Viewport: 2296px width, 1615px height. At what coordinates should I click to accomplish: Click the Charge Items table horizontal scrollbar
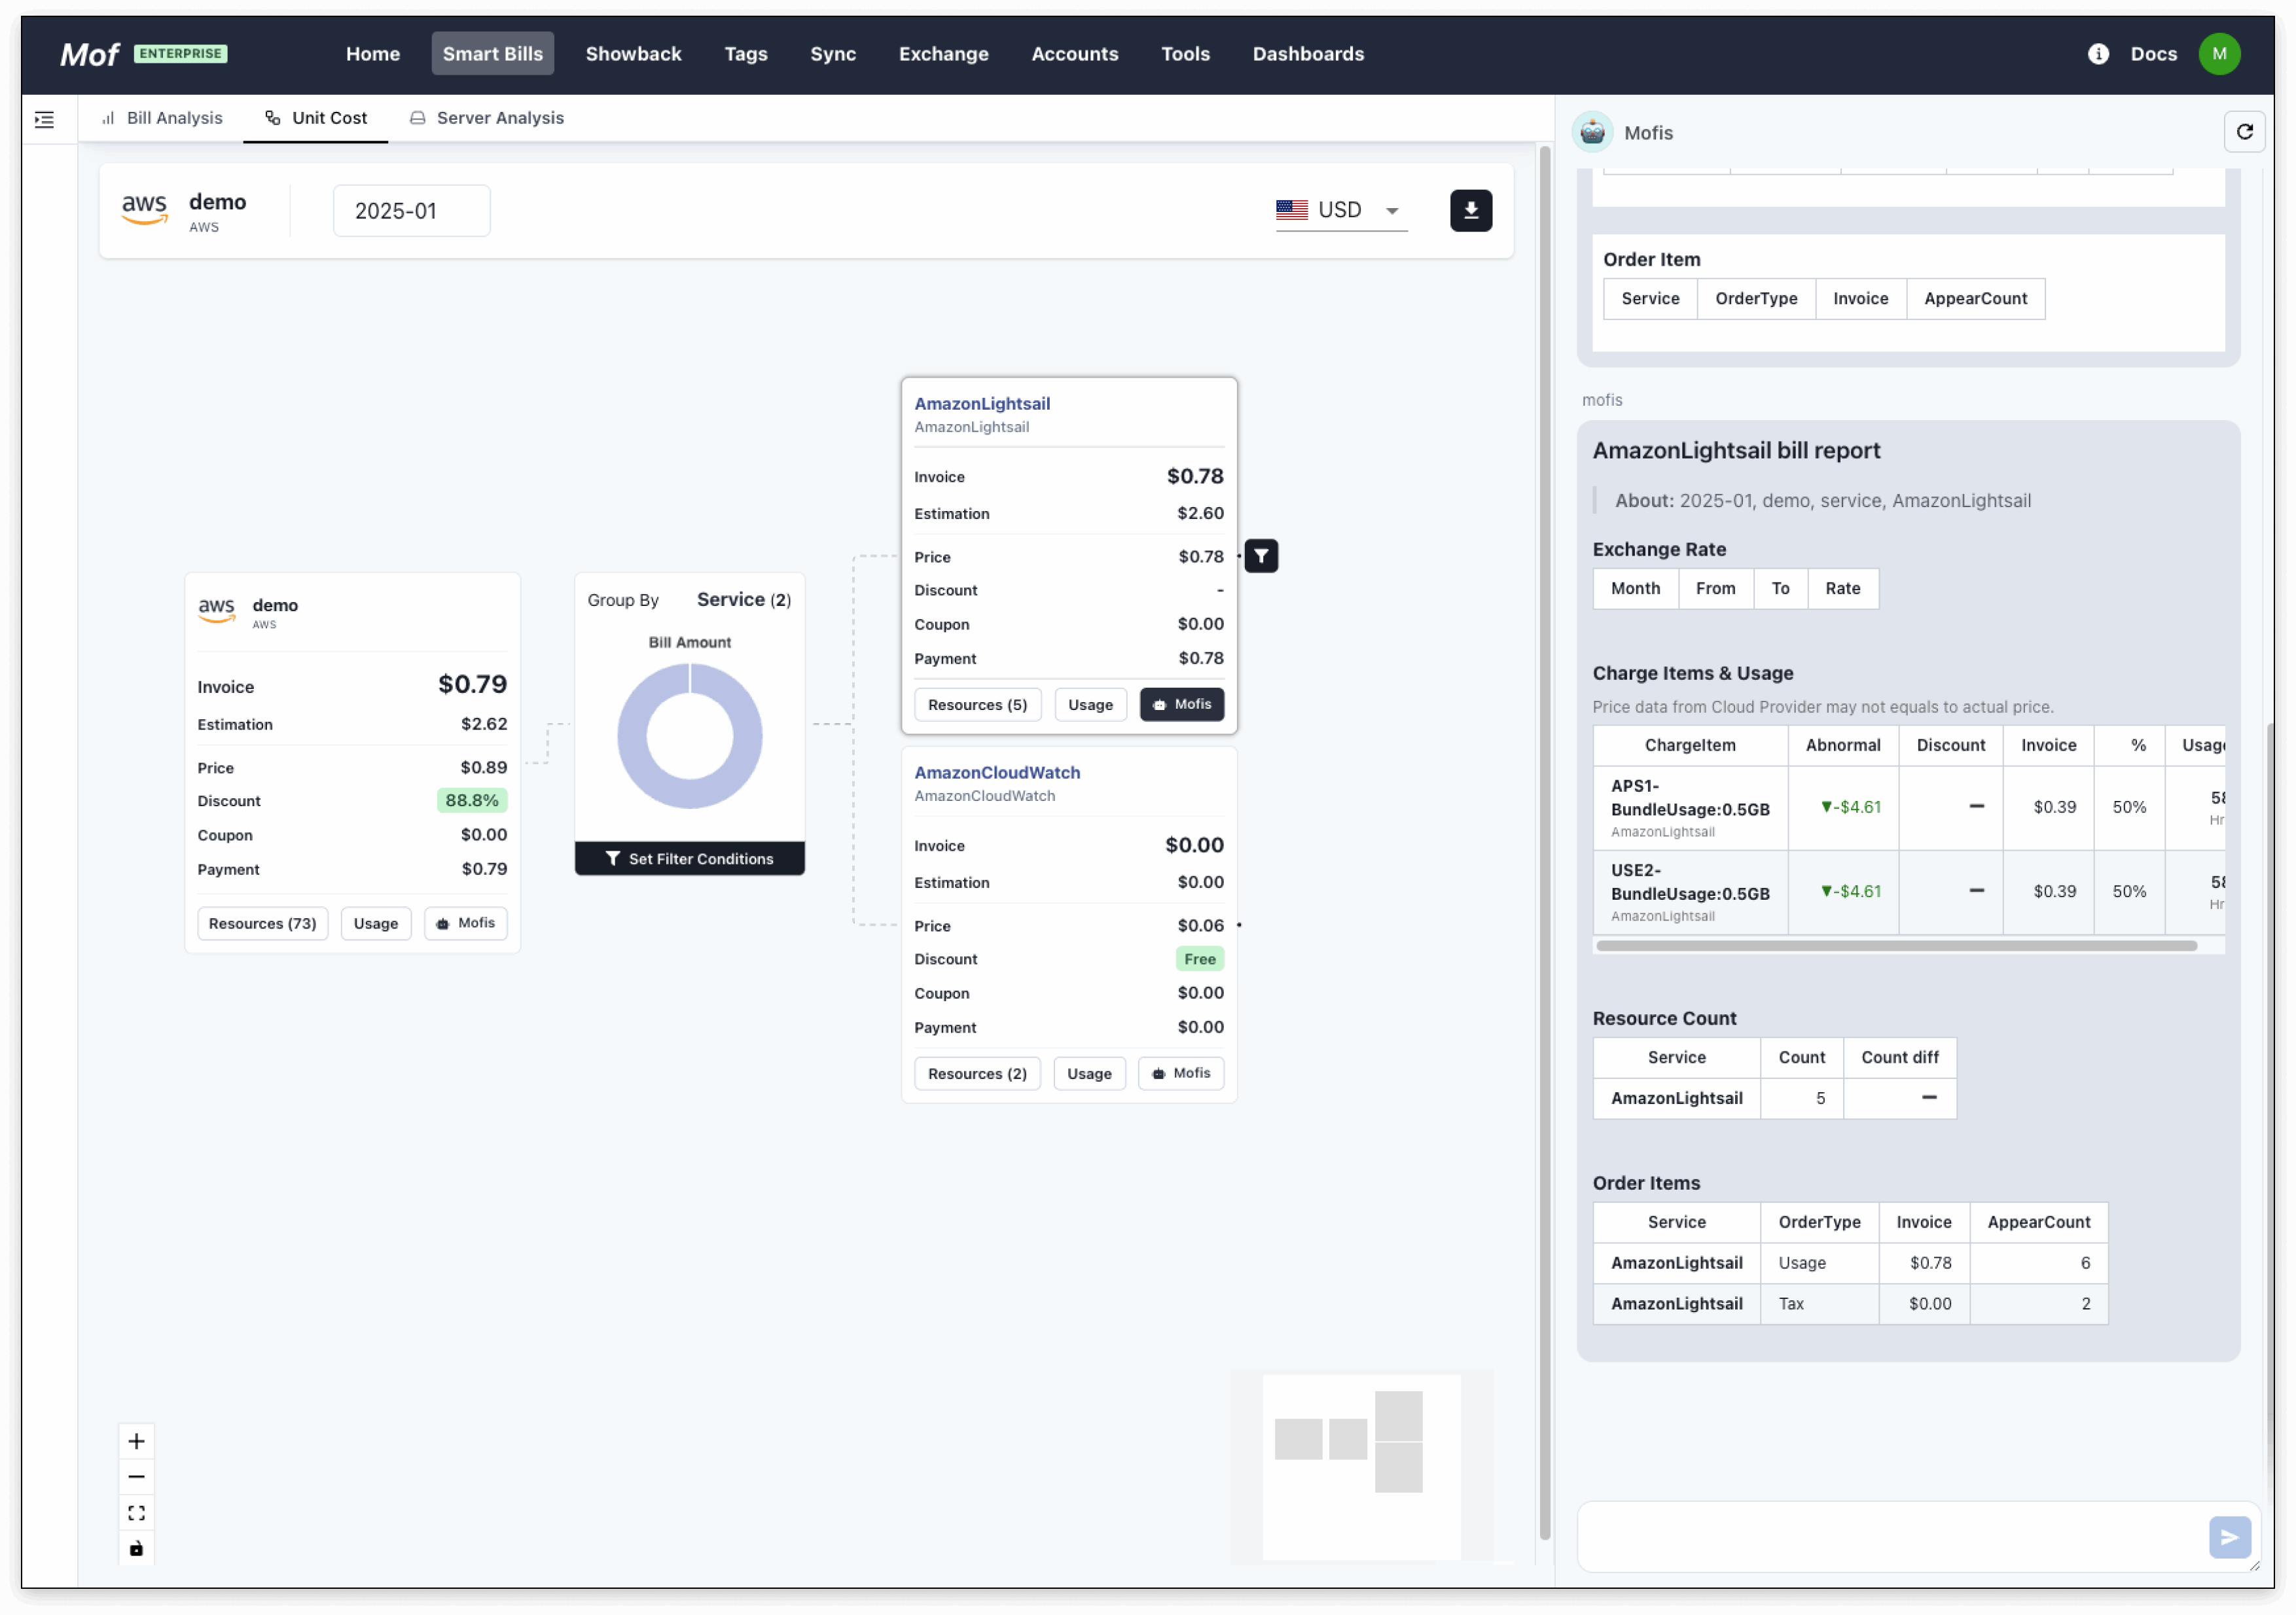1896,946
